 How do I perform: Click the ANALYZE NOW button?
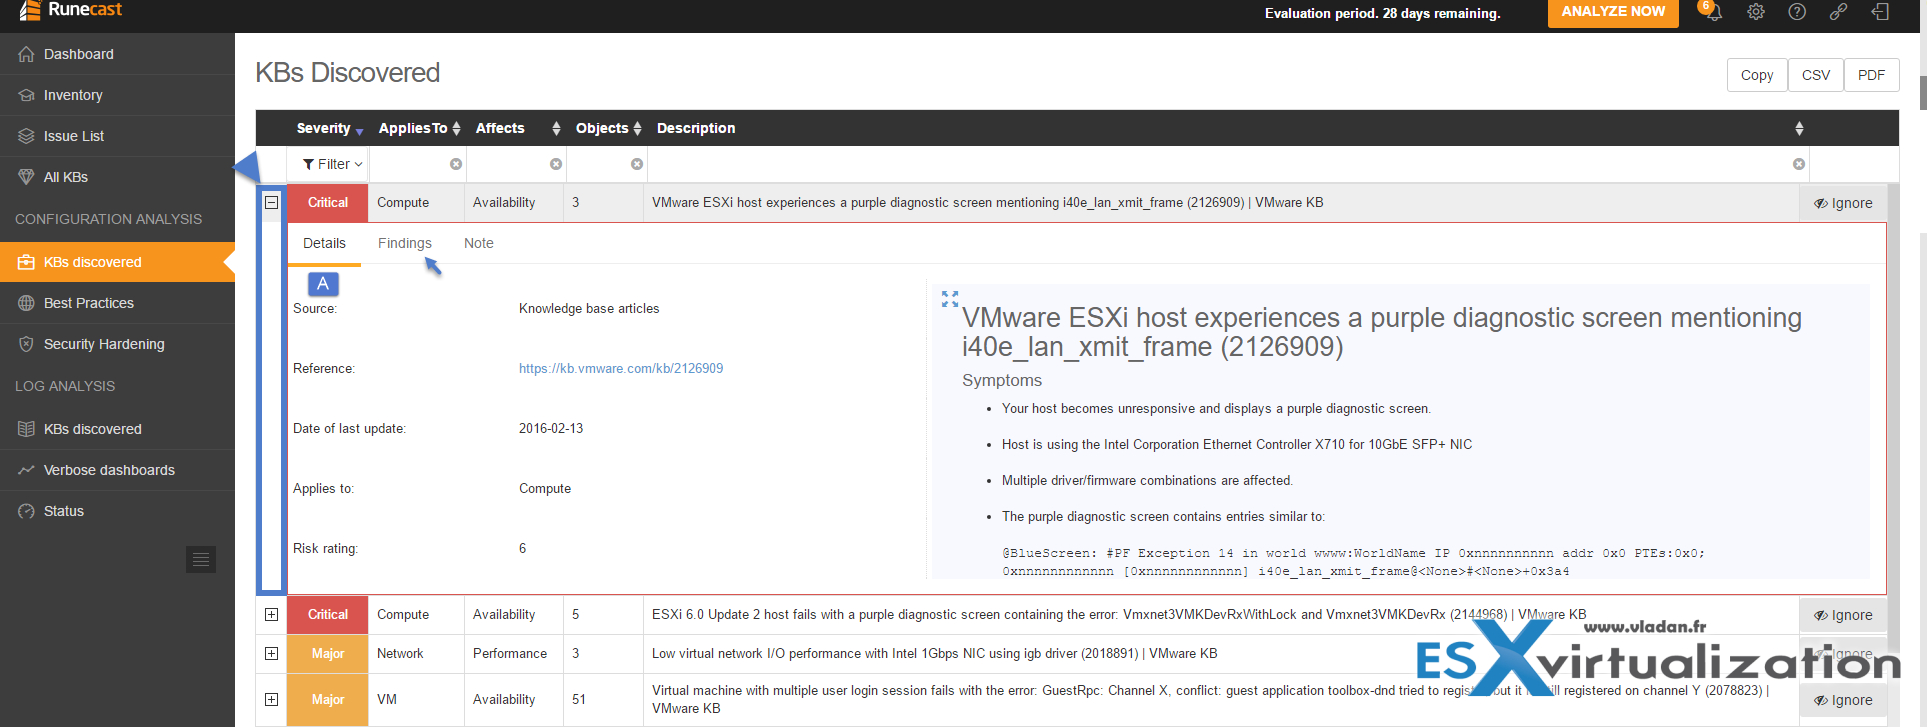pos(1613,12)
